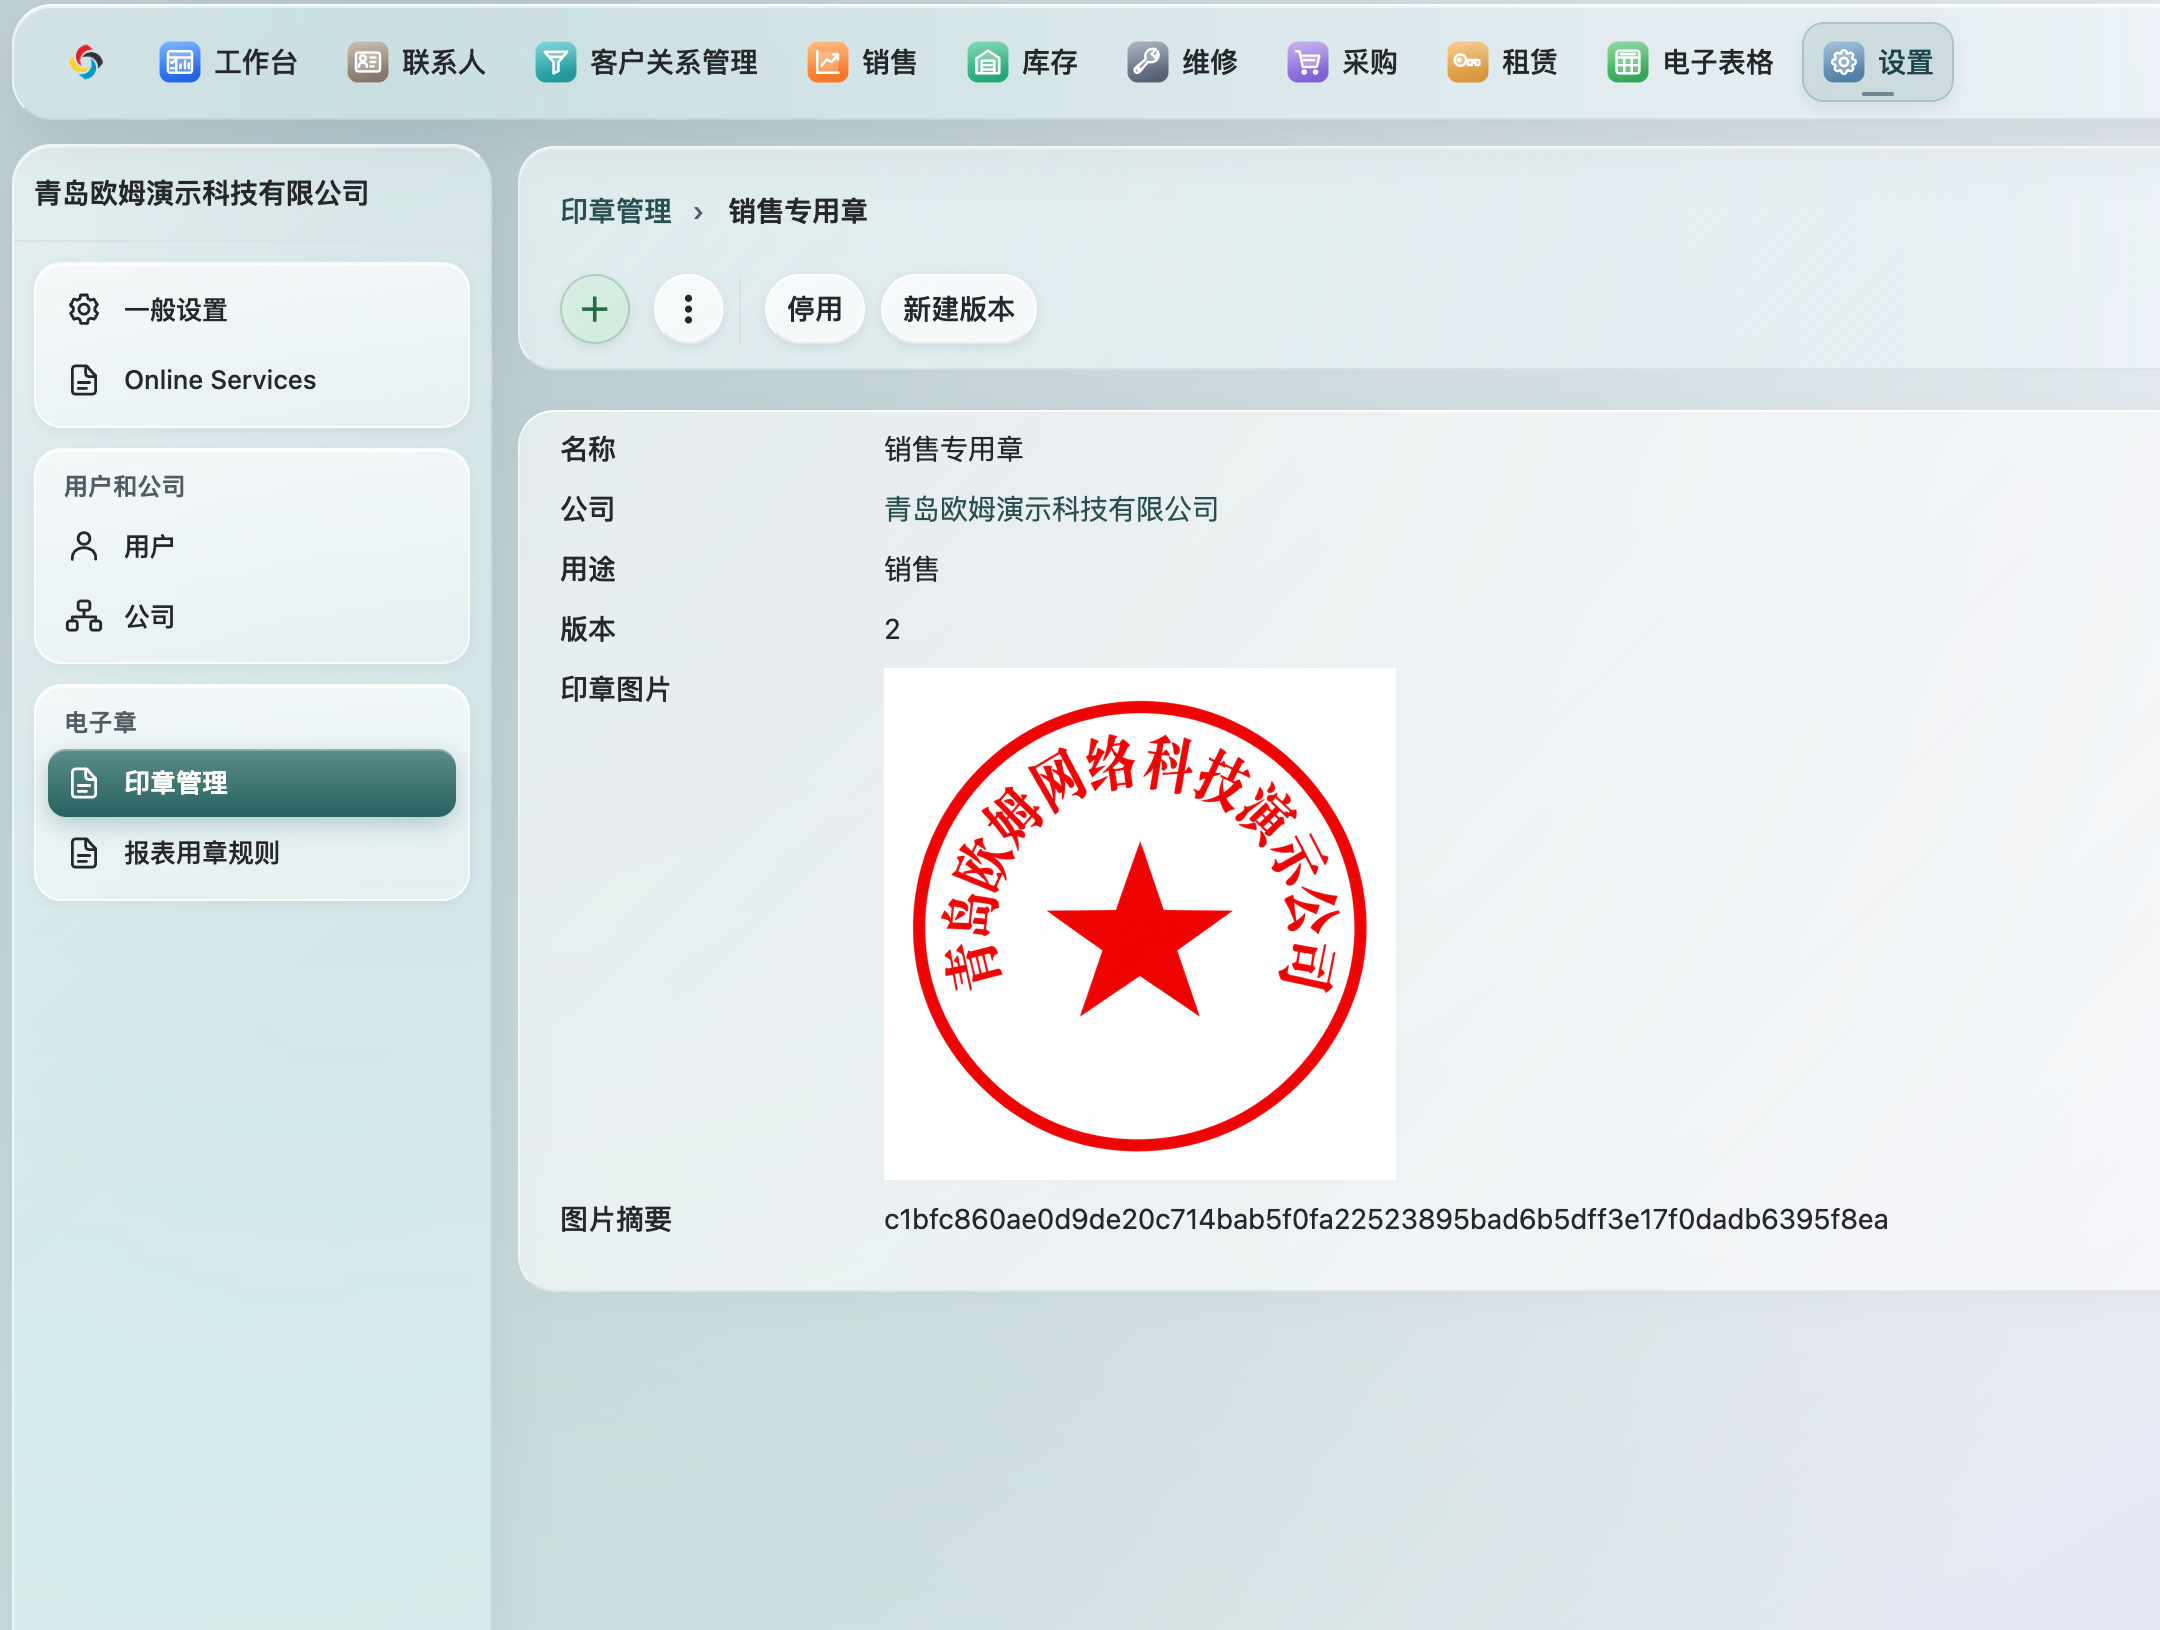Open the 销售 sales chart icon
Viewport: 2160px width, 1630px height.
tap(828, 62)
